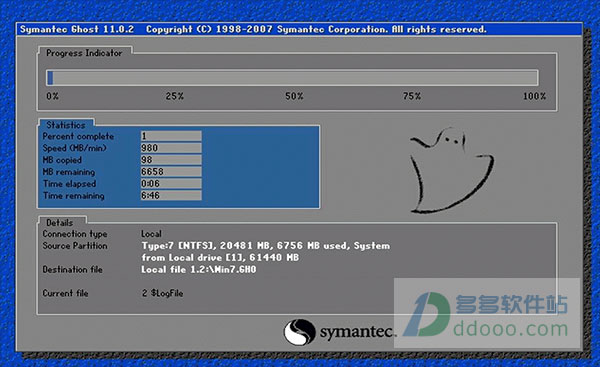The width and height of the screenshot is (600, 367).
Task: Click the Time remaining label
Action: pyautogui.click(x=73, y=196)
